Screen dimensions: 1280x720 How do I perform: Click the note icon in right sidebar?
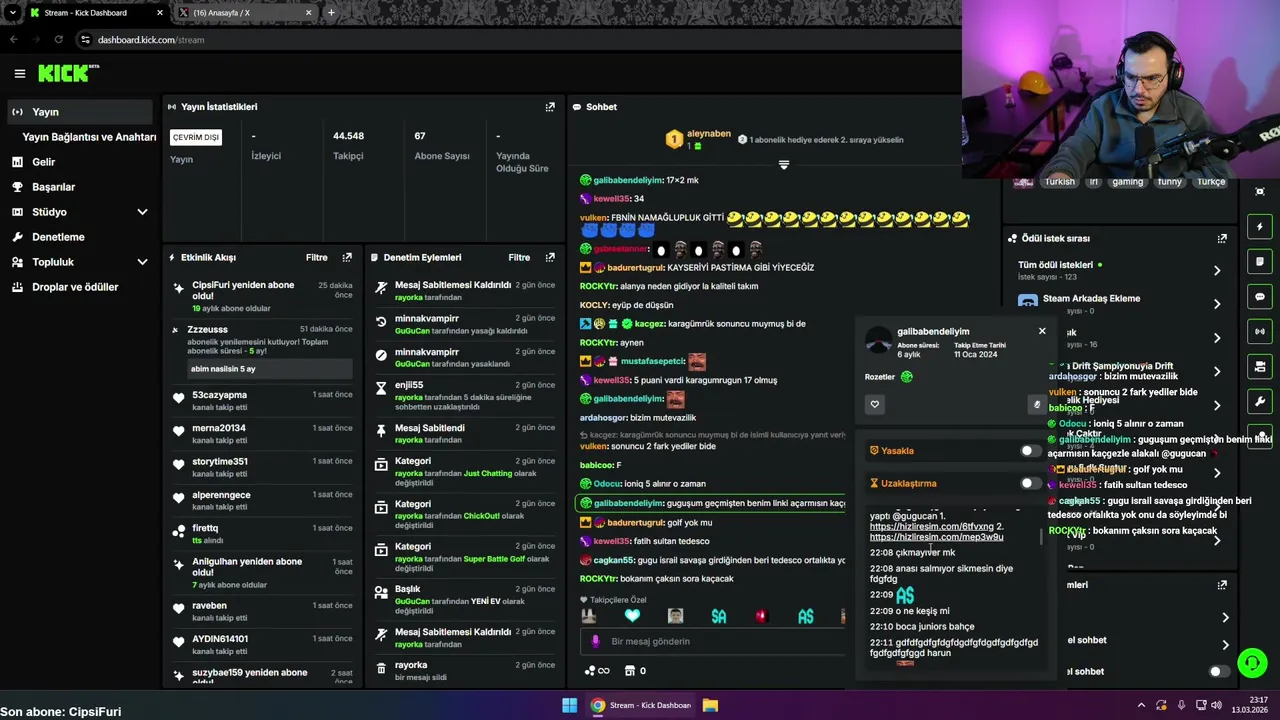point(1260,262)
